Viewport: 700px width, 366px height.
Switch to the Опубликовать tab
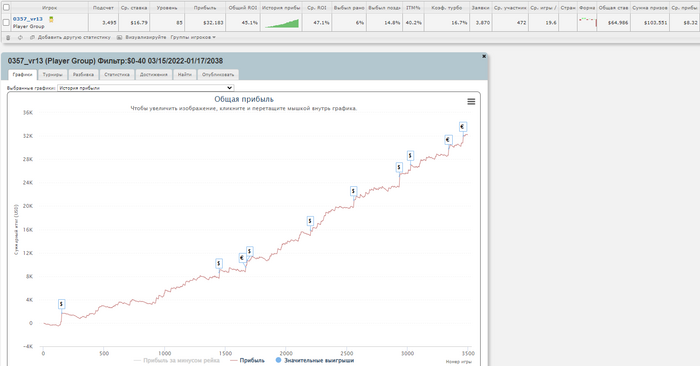pos(218,75)
